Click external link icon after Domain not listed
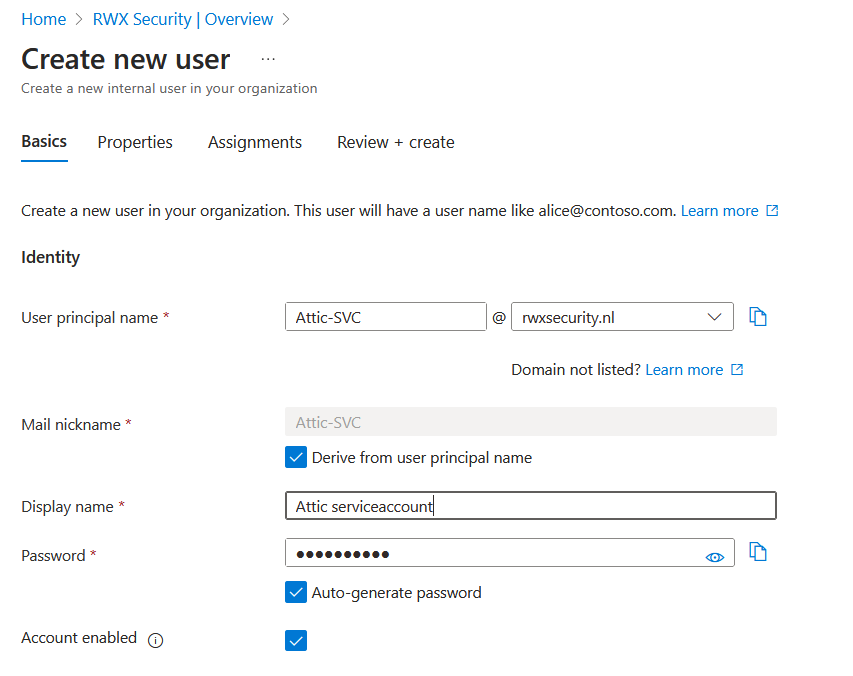The width and height of the screenshot is (853, 676). coord(737,370)
